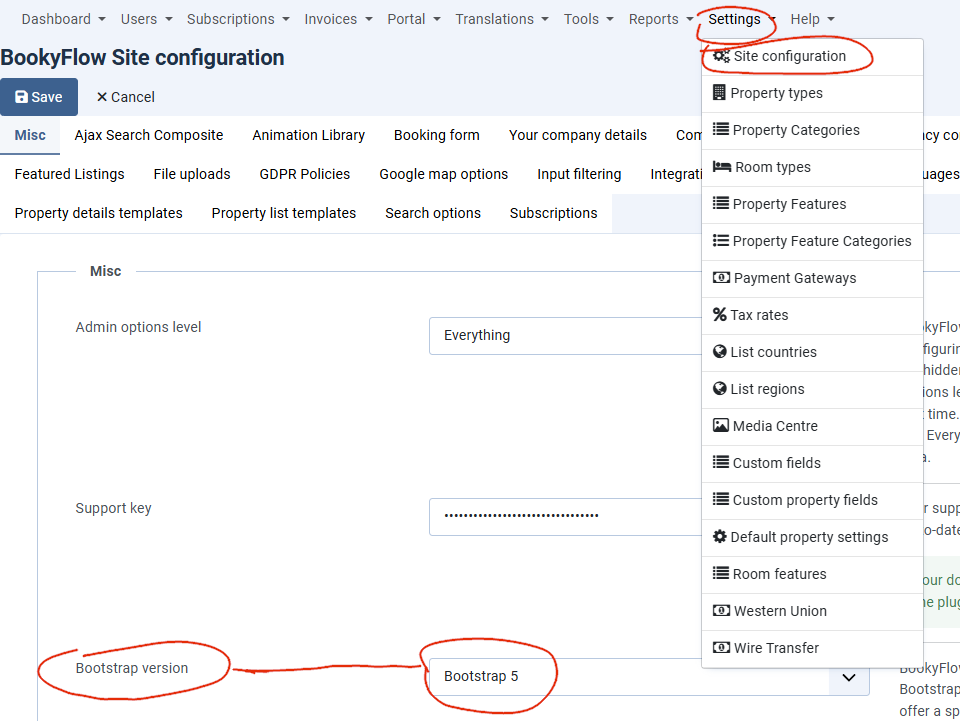Click the Bootstrap version label
The height and width of the screenshot is (721, 960).
132,668
